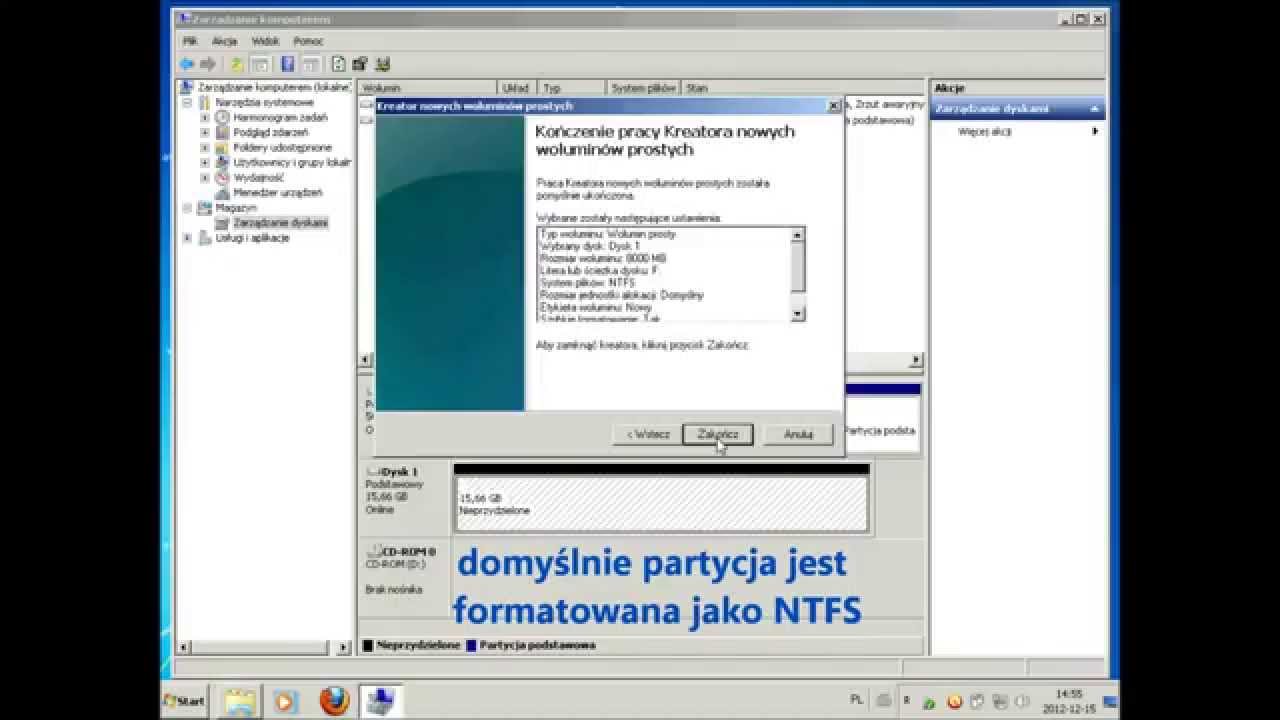Click the orange flame tray icon

tap(953, 701)
